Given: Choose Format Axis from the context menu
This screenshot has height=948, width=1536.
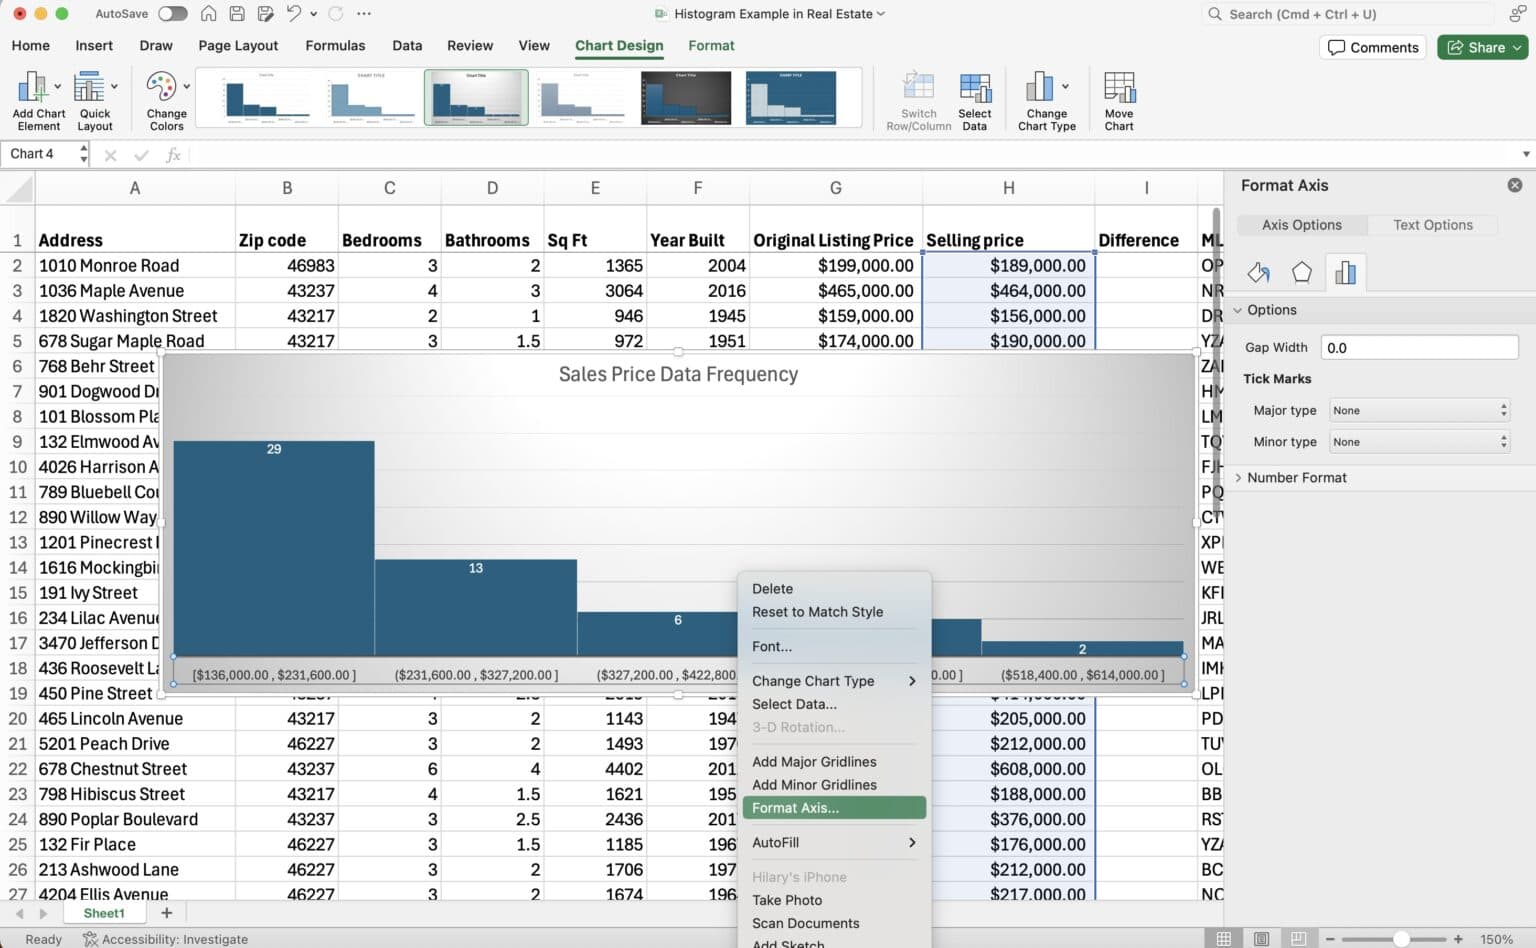Looking at the screenshot, I should pos(795,807).
